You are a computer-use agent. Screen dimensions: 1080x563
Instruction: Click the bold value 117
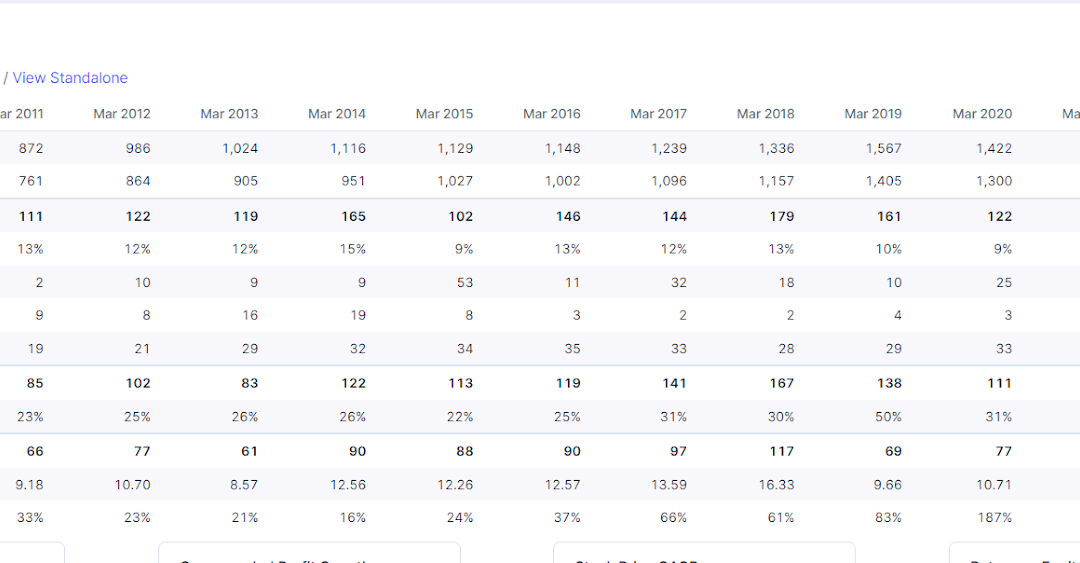[782, 451]
